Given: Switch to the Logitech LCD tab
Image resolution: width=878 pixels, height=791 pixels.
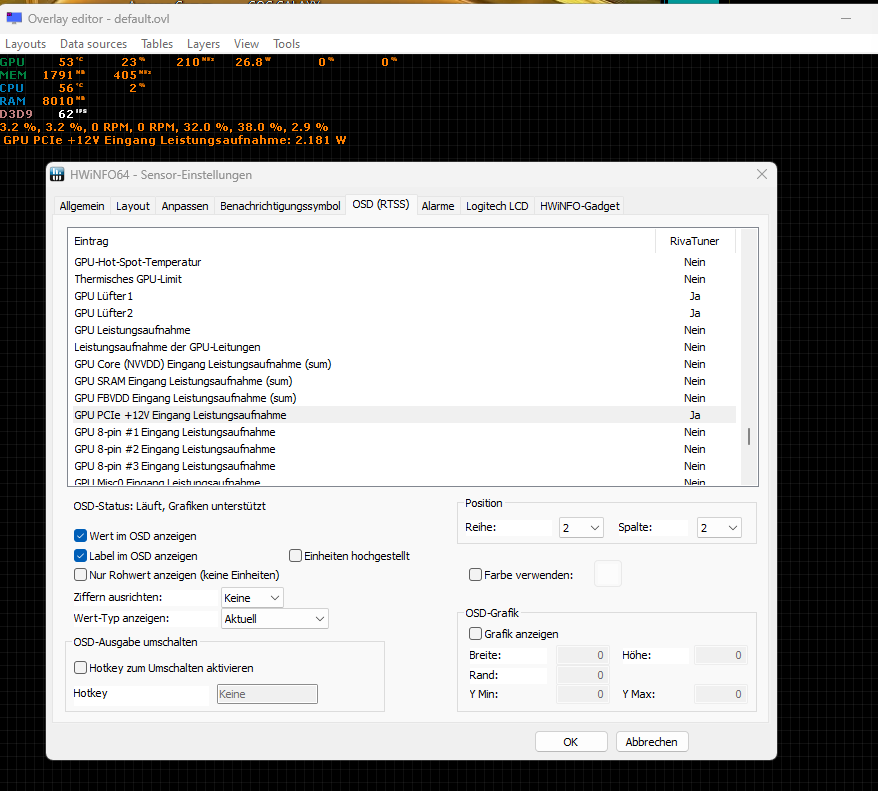Looking at the screenshot, I should click(497, 206).
